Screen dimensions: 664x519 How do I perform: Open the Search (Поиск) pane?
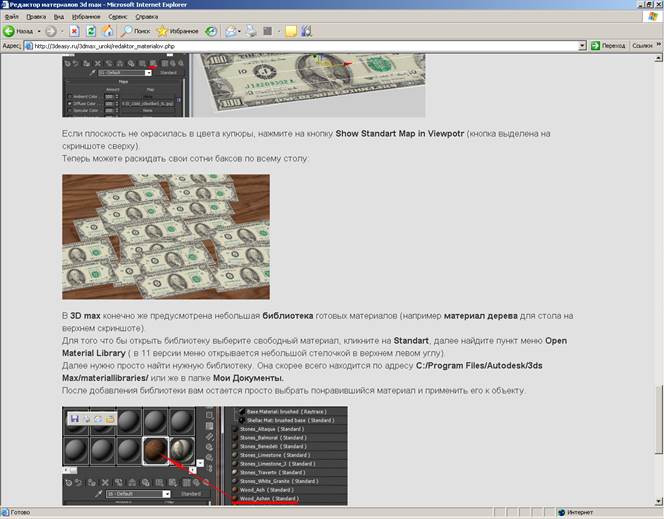click(136, 31)
